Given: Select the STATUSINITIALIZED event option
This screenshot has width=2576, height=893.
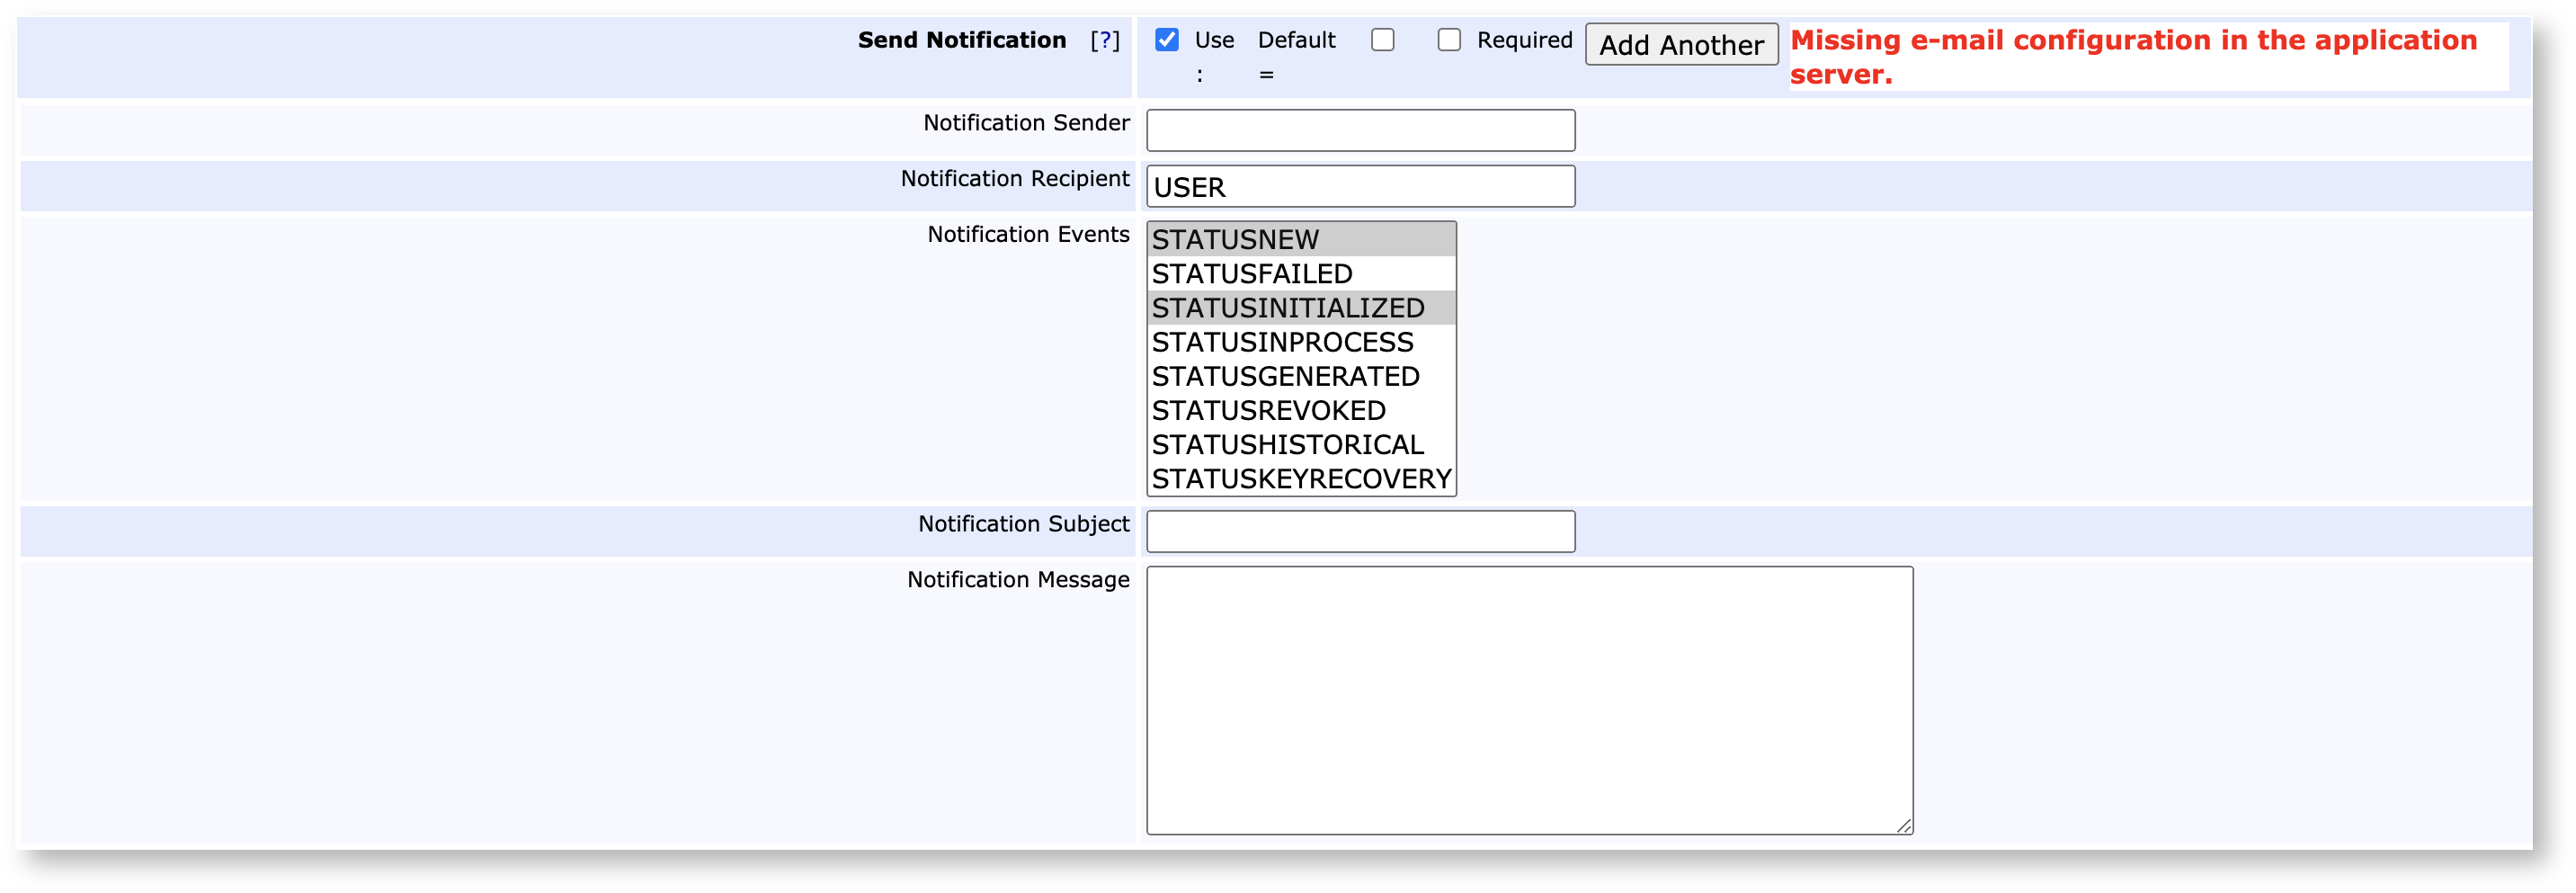Looking at the screenshot, I should click(x=1300, y=308).
